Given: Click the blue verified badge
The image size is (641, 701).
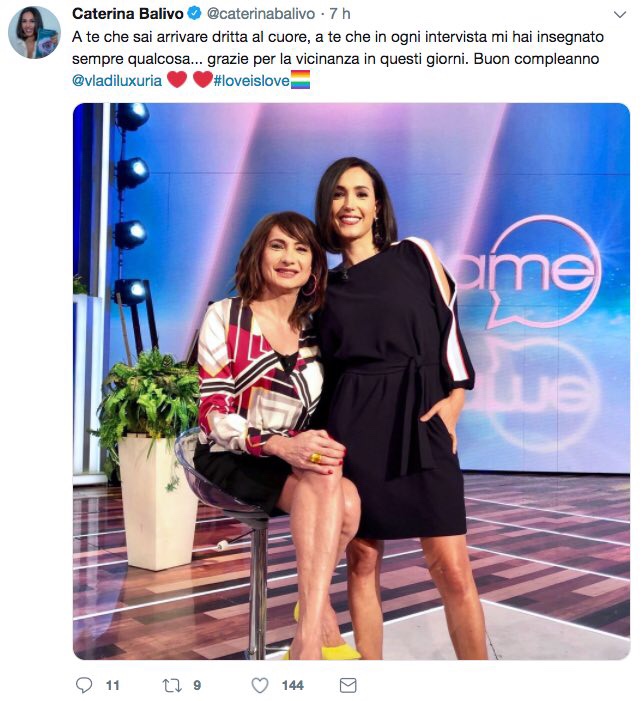Looking at the screenshot, I should click(x=194, y=14).
